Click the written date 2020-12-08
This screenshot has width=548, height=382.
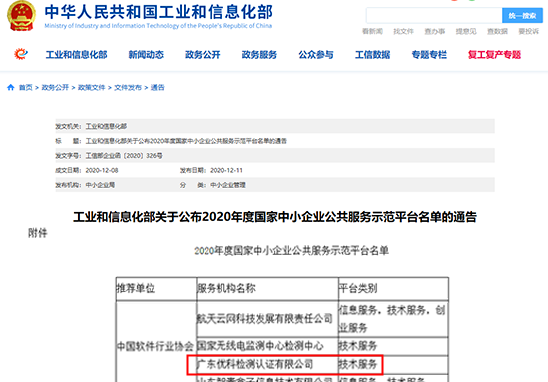102,170
